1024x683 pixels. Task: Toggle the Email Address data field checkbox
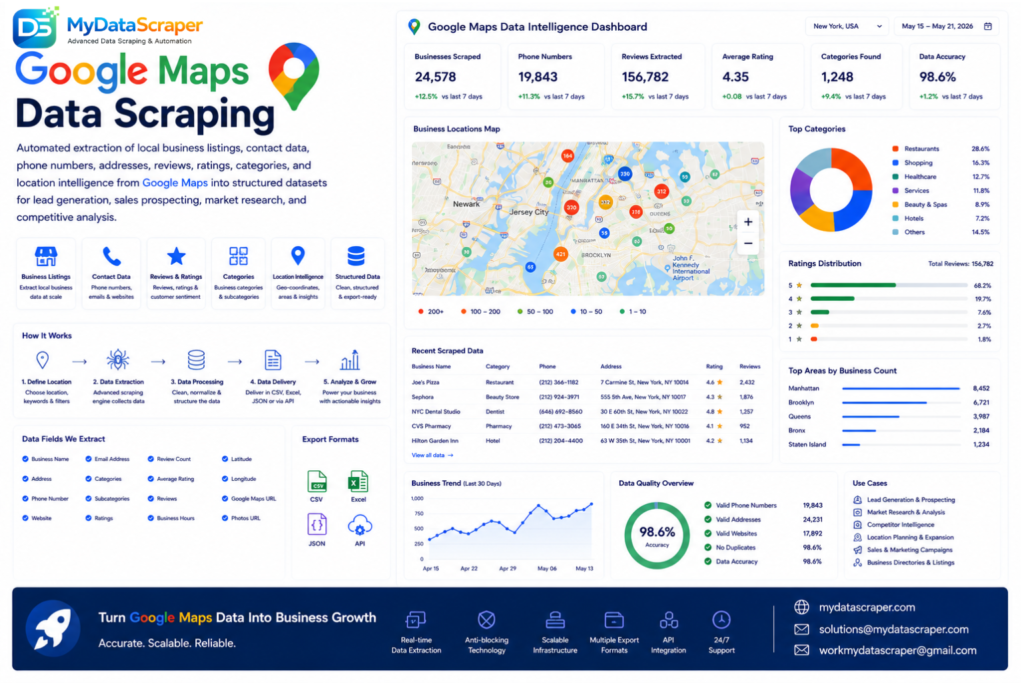pos(88,459)
